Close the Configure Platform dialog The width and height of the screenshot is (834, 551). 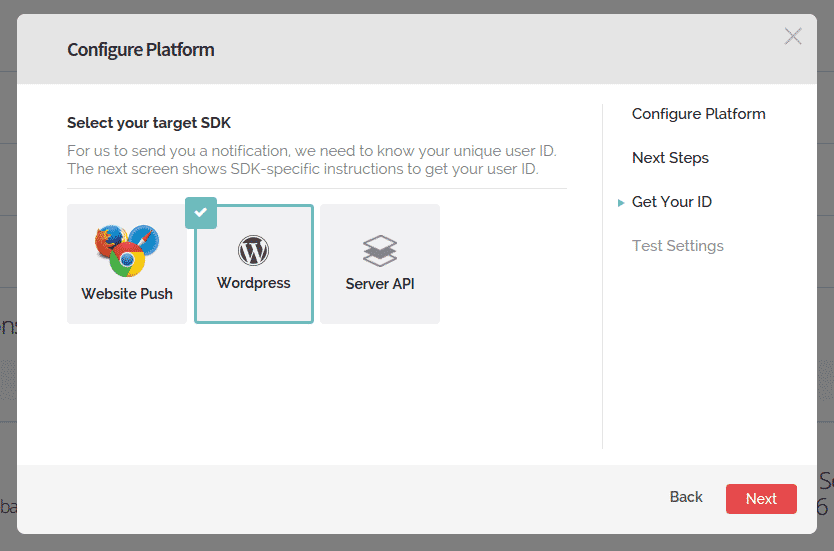pyautogui.click(x=793, y=36)
